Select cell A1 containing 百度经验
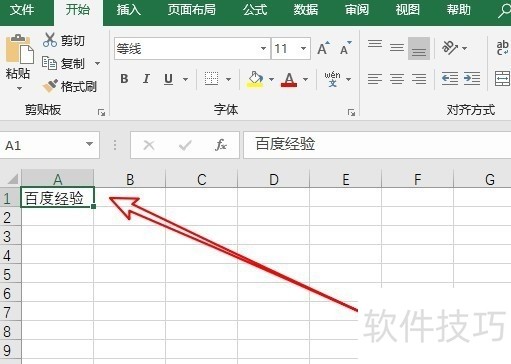The width and height of the screenshot is (511, 364). click(58, 198)
